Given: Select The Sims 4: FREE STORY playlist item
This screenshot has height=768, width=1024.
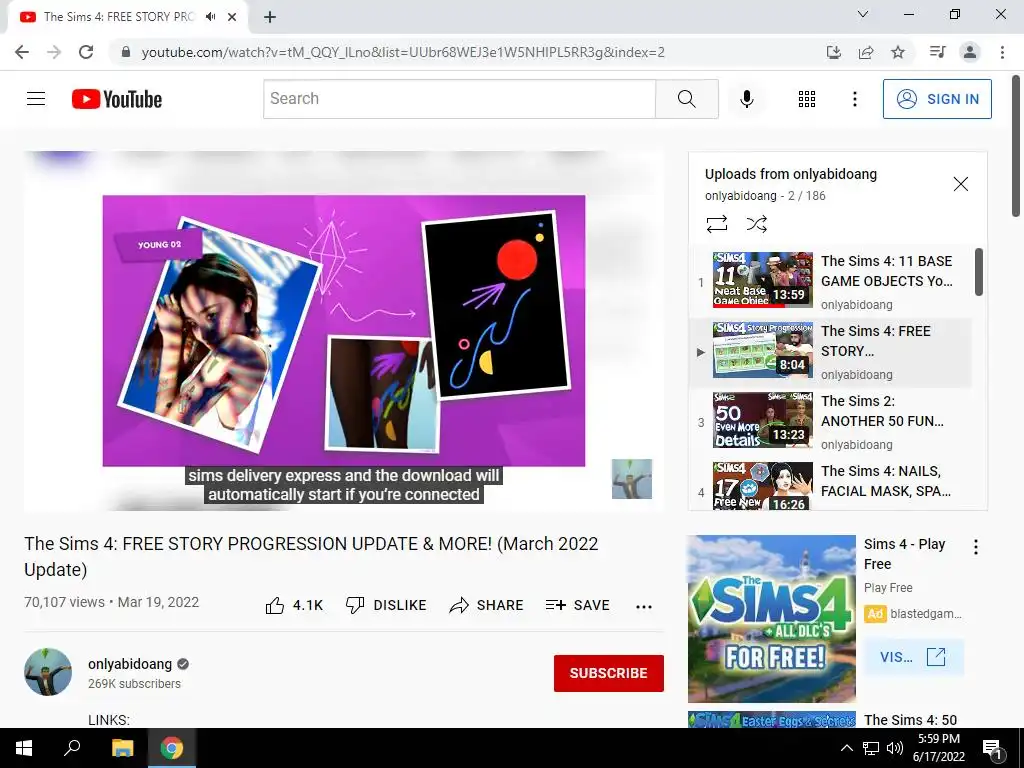Looking at the screenshot, I should pos(830,351).
